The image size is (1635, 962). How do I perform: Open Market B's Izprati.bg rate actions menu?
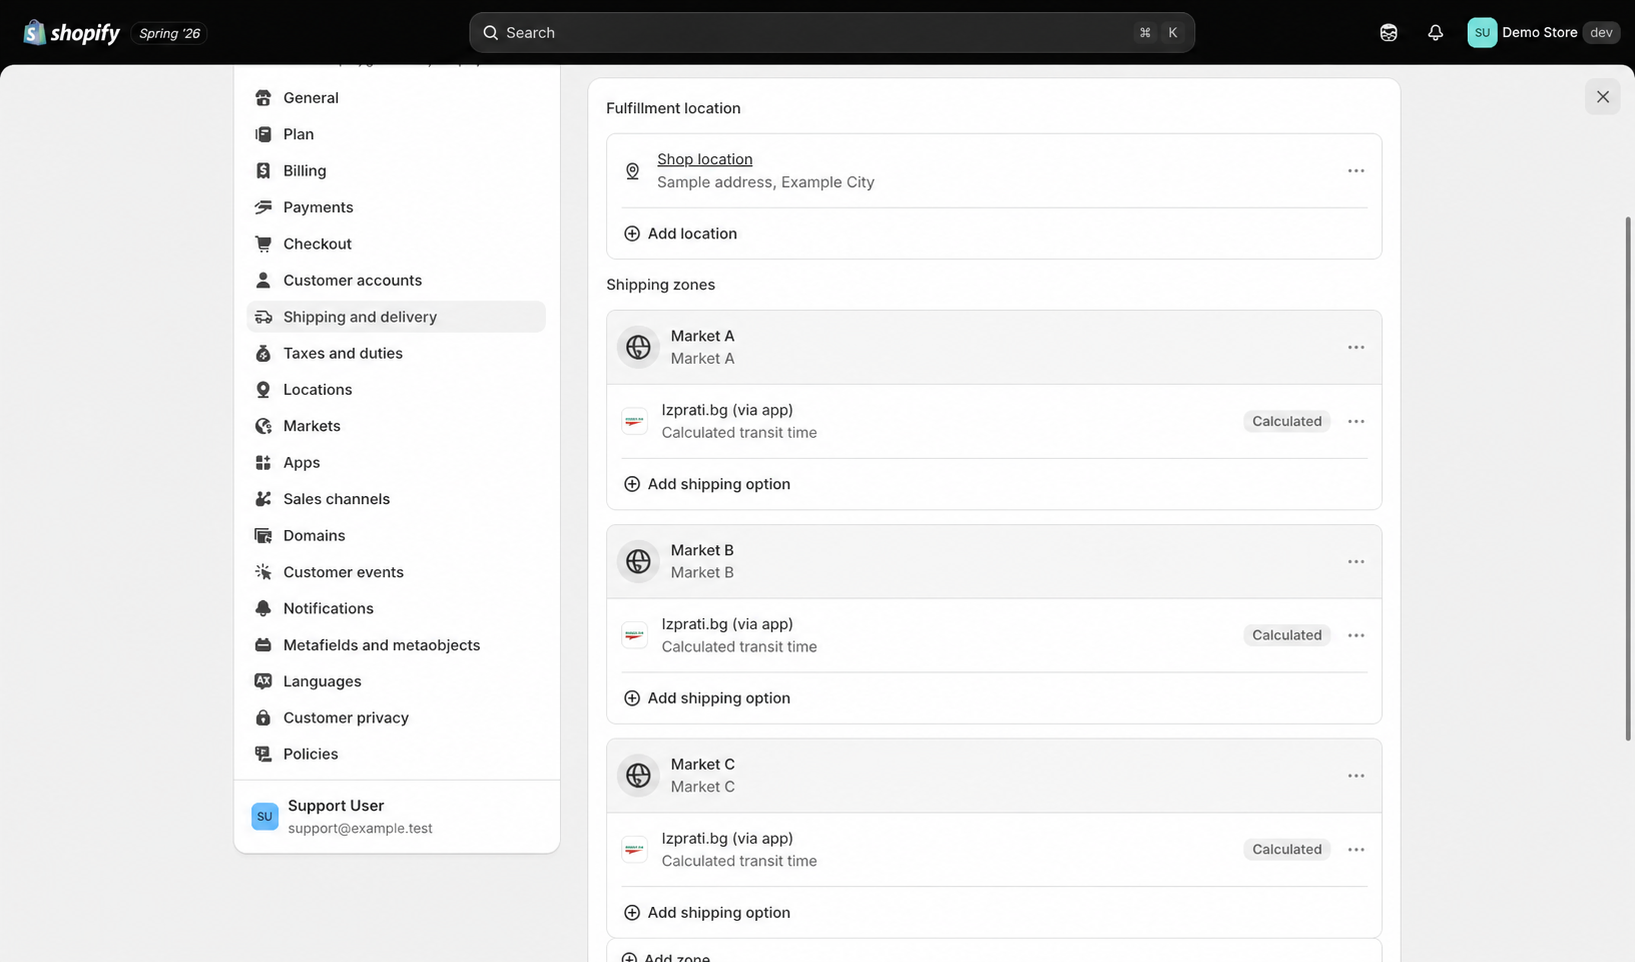click(x=1356, y=635)
